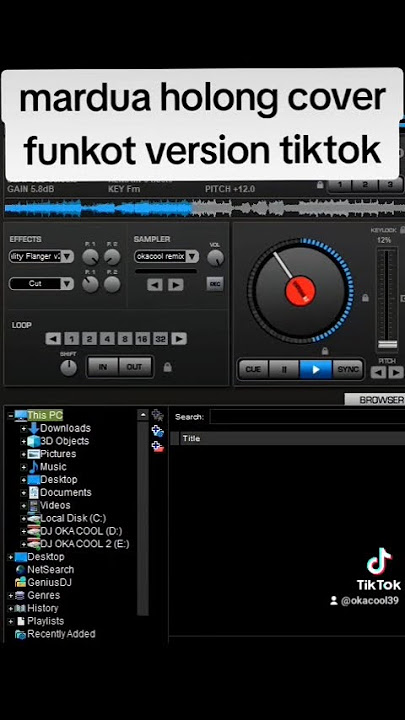405x720 pixels.
Task: Click the blue add virtual folder icon
Action: pyautogui.click(x=158, y=431)
